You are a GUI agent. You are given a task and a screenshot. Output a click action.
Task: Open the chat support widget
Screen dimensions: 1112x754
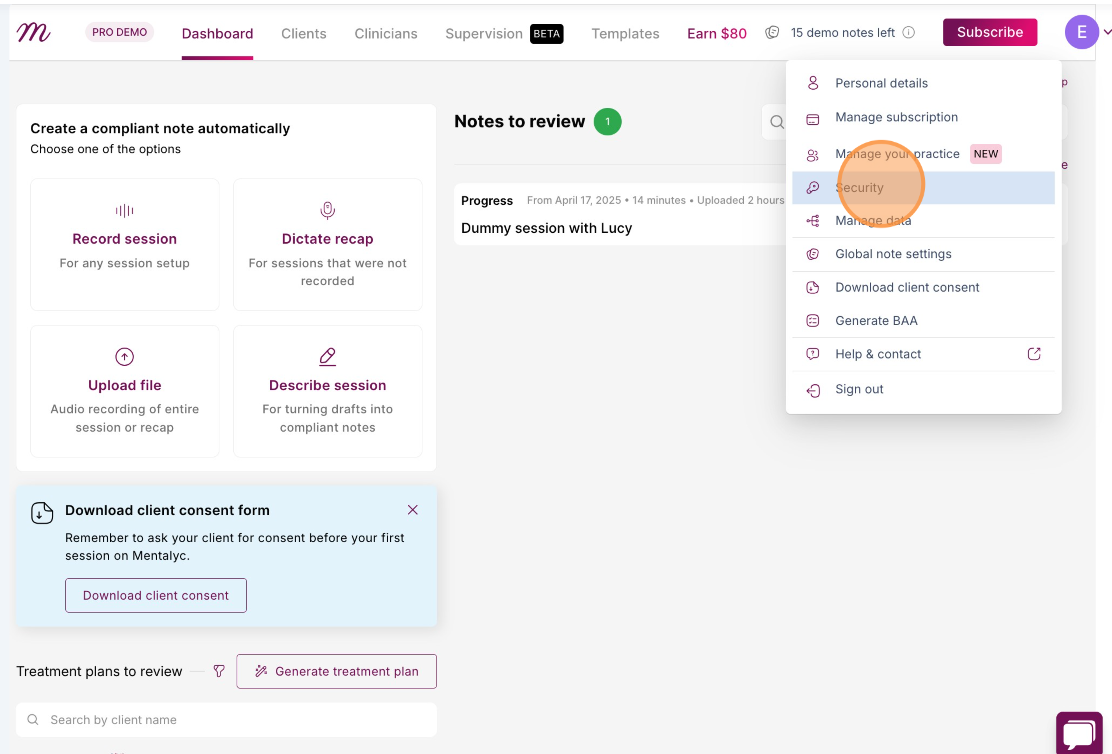click(x=1079, y=733)
